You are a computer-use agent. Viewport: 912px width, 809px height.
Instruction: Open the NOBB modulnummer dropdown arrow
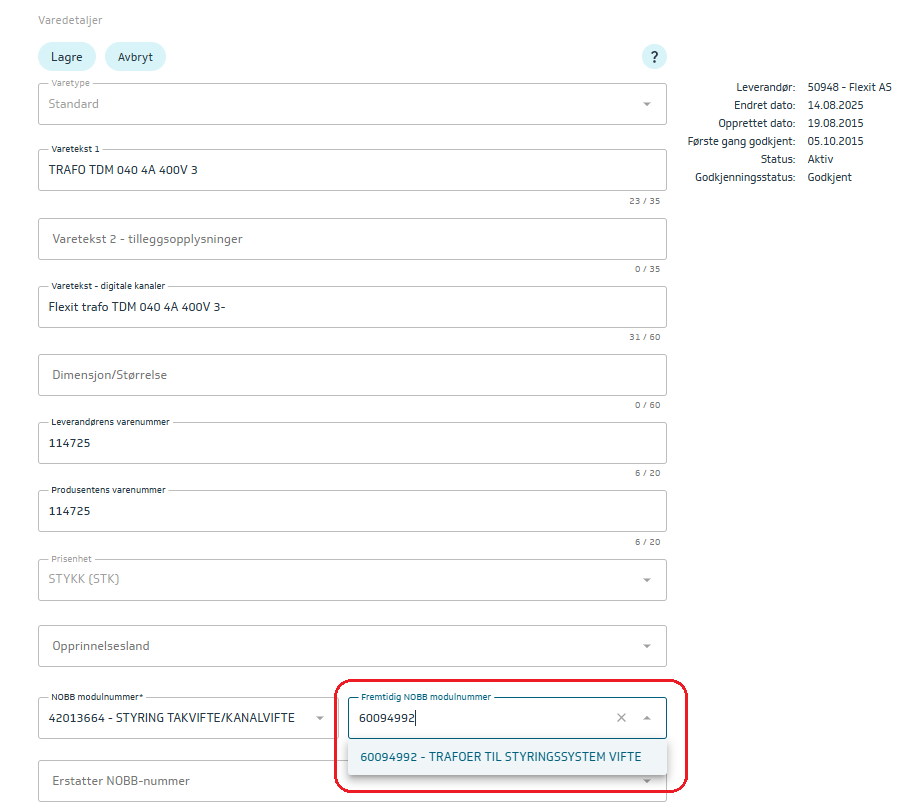(x=319, y=718)
